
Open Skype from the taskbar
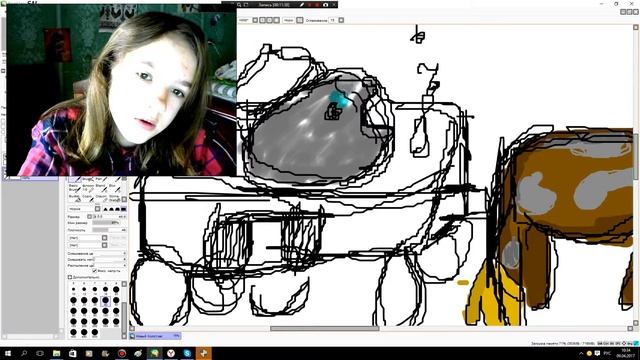(x=187, y=353)
